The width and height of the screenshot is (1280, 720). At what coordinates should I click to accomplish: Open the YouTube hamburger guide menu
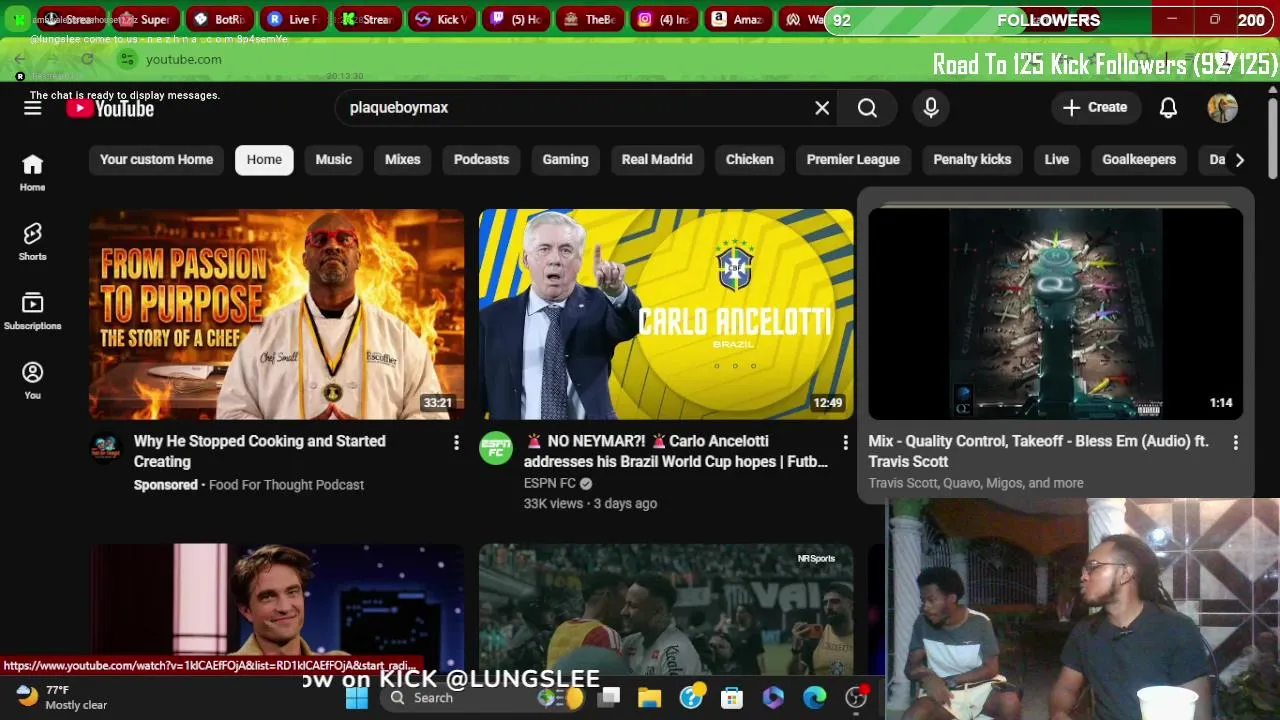tap(33, 108)
